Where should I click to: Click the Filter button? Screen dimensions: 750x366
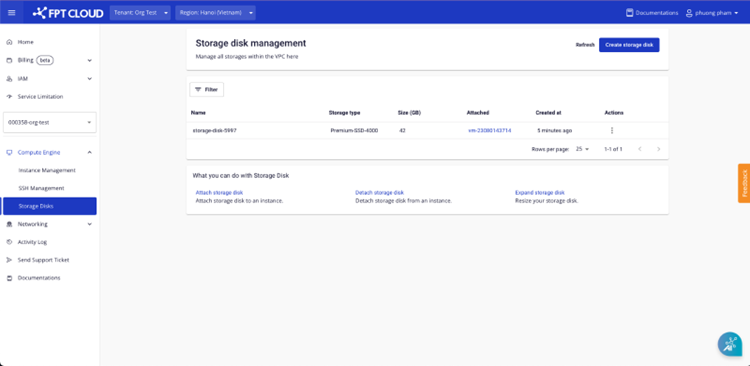207,89
